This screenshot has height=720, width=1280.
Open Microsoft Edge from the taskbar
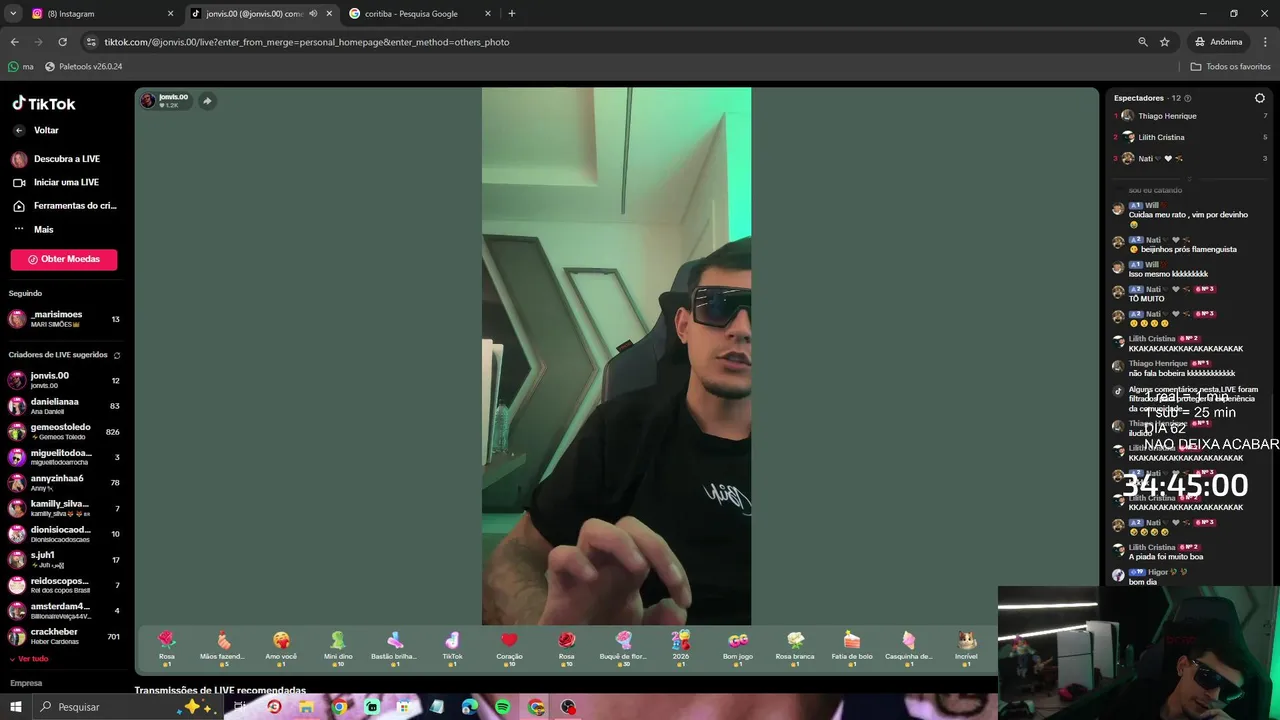tap(470, 707)
